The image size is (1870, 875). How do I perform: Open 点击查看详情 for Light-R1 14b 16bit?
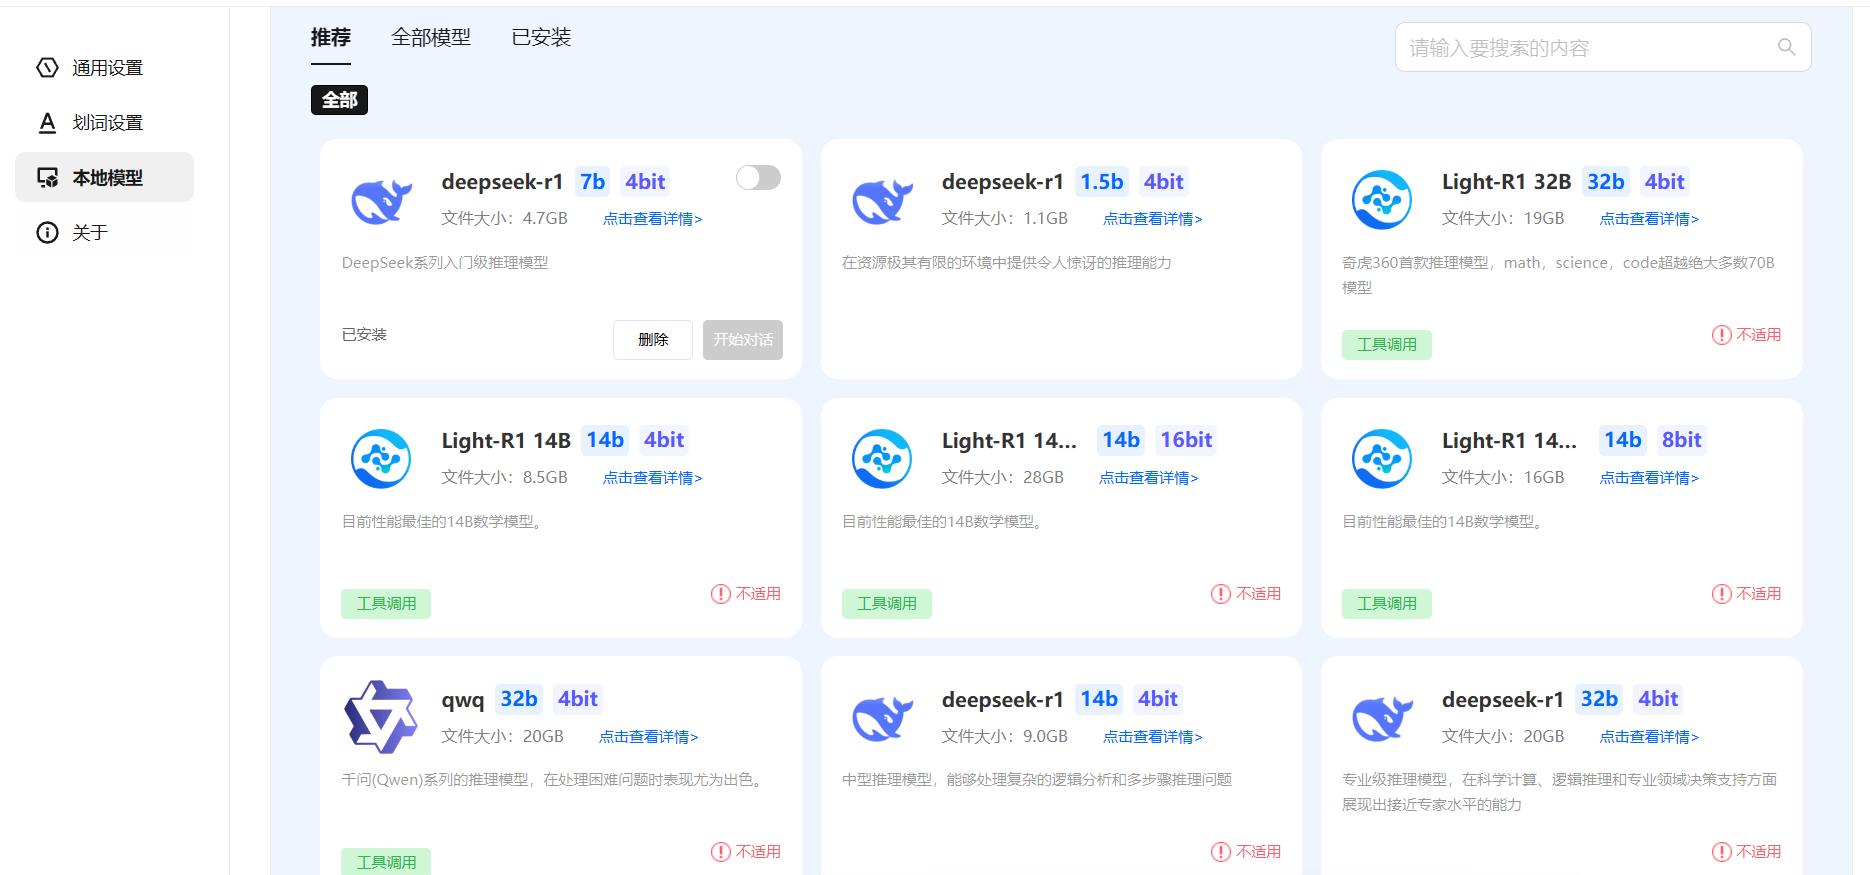tap(1149, 478)
